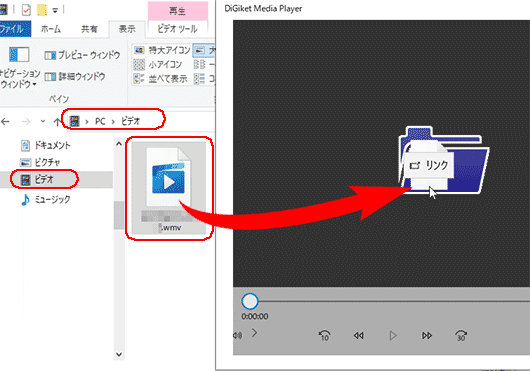Viewport: 530px width, 371px height.
Task: Mute audio with the speaker icon
Action: (238, 335)
